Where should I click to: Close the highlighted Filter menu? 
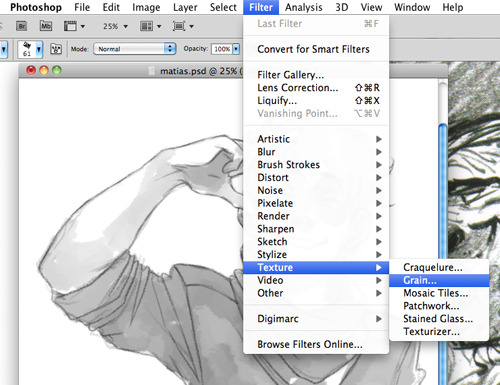(261, 7)
